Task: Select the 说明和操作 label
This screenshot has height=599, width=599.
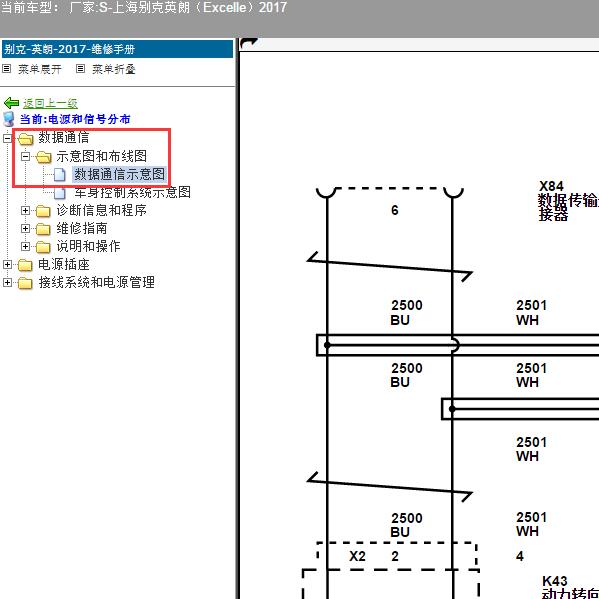Action: coord(88,246)
